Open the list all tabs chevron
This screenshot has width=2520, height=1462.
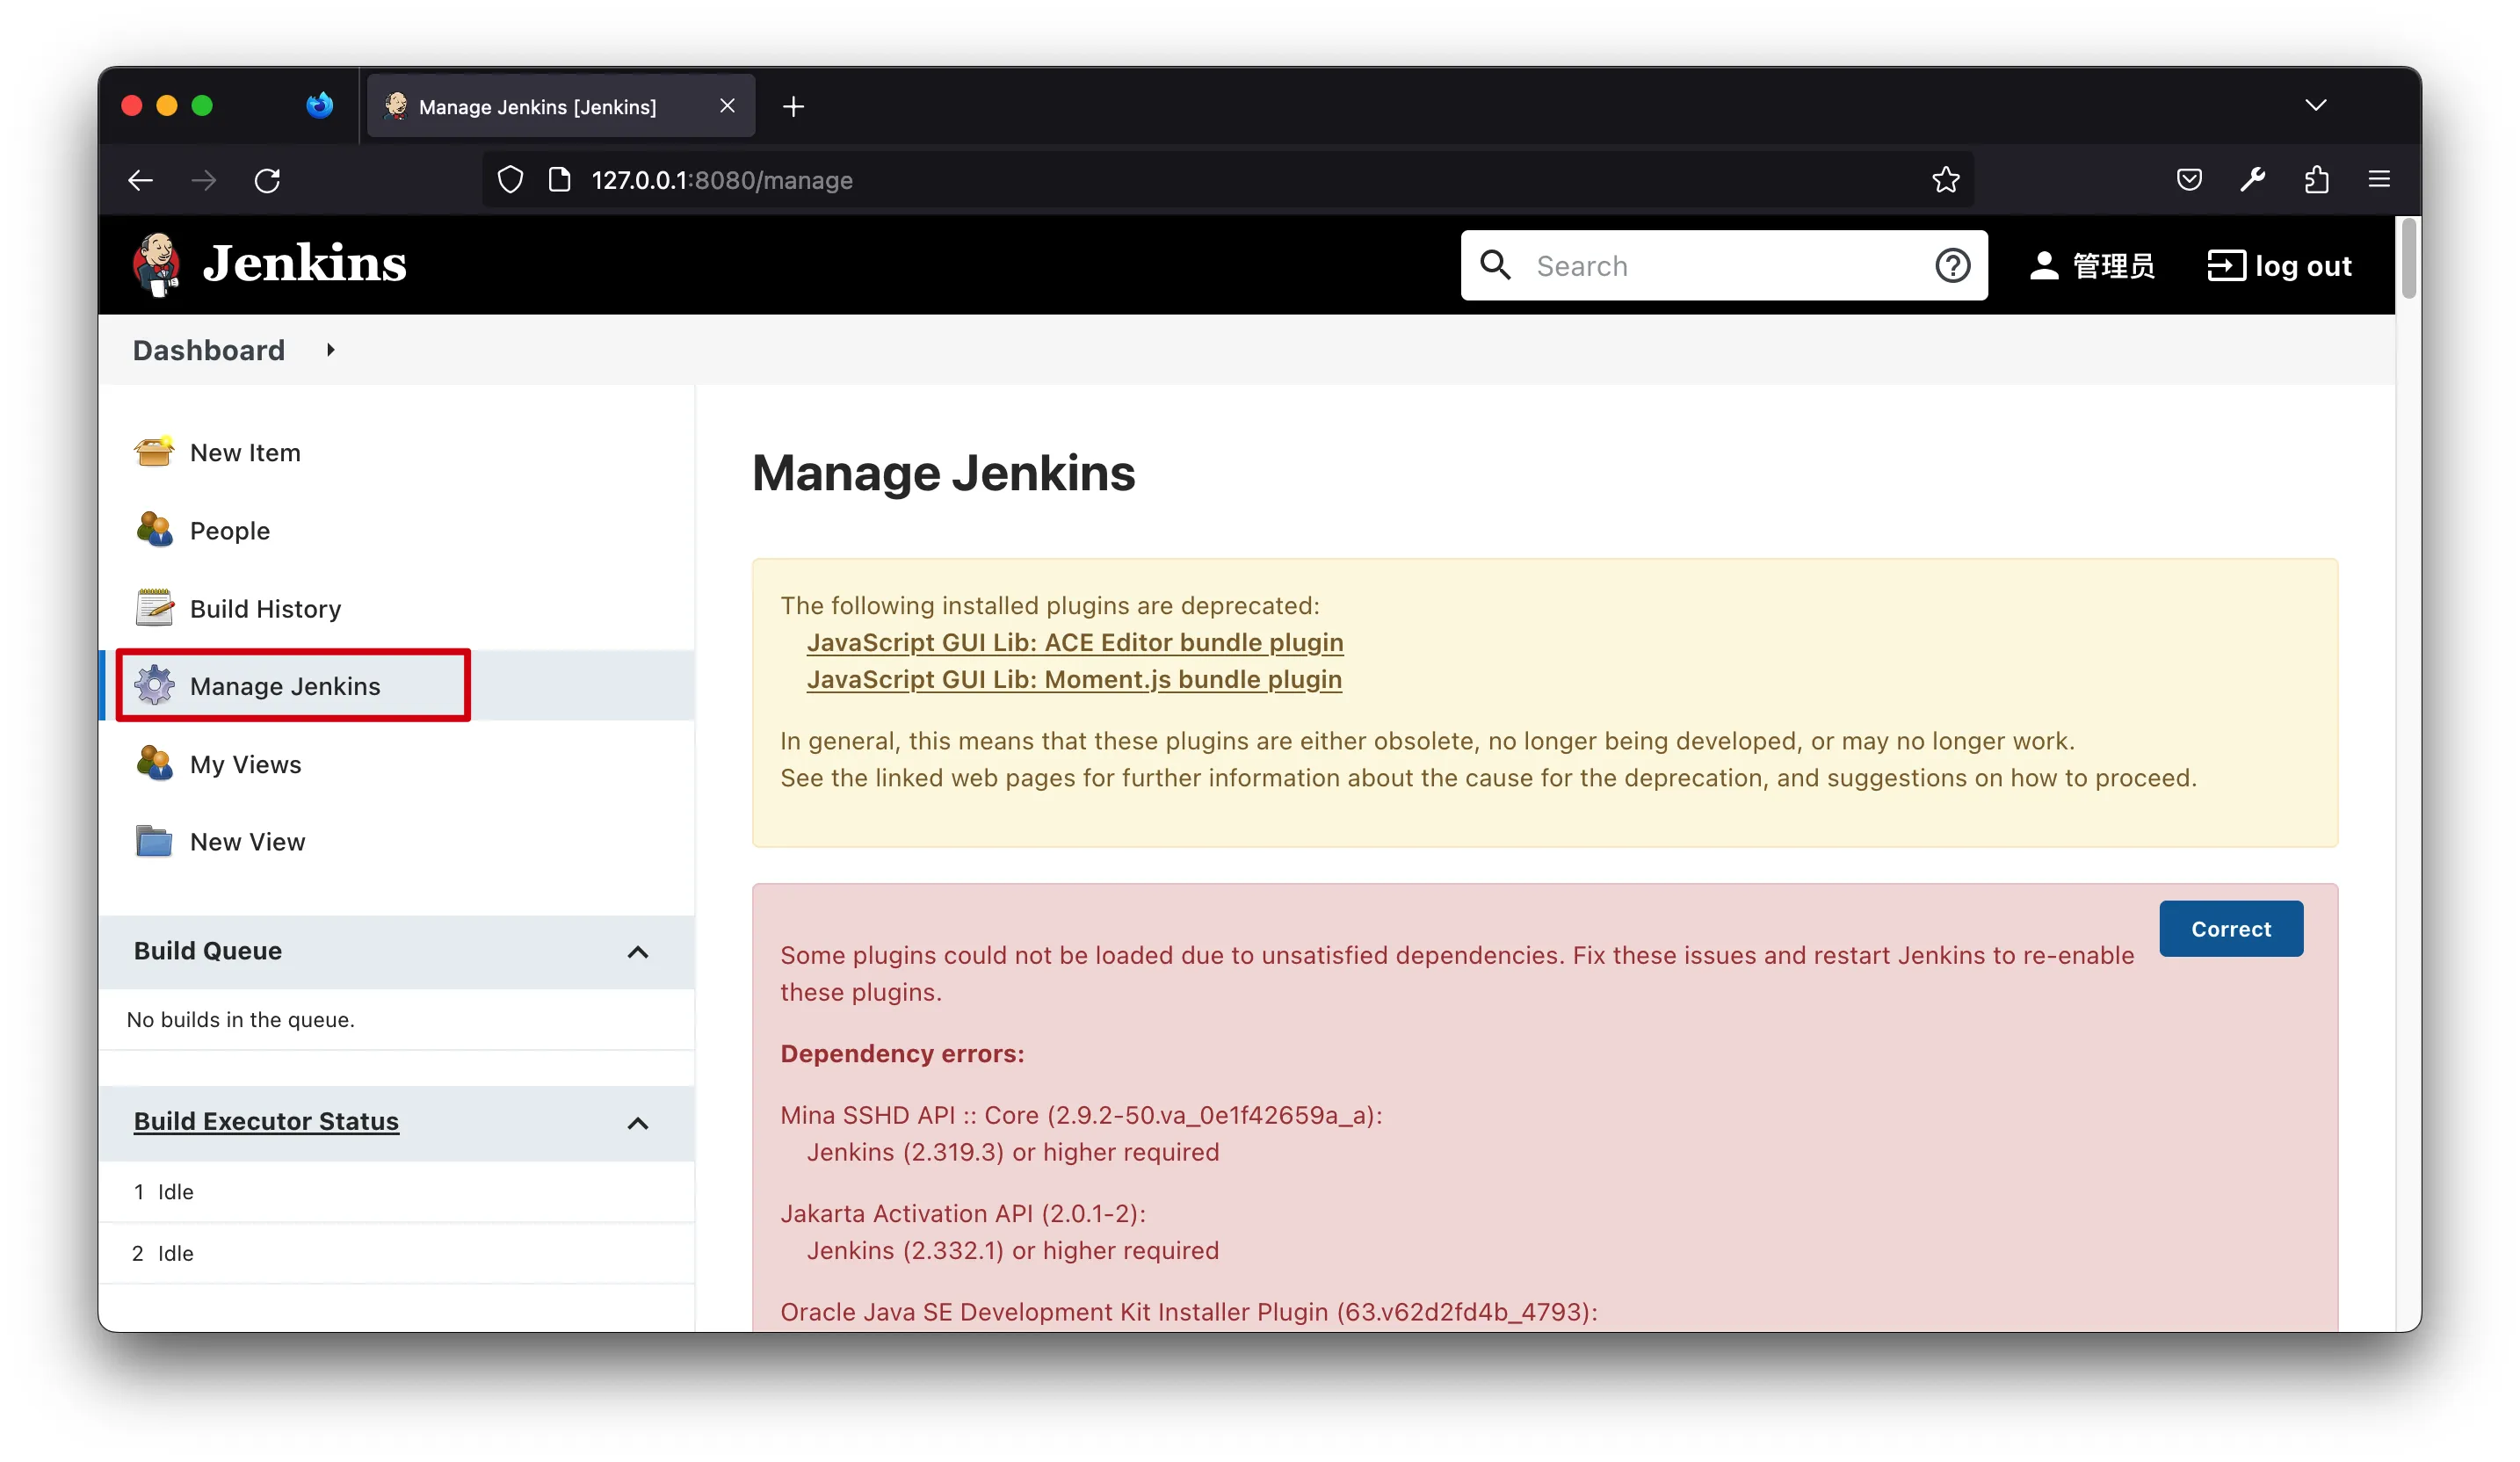coord(2315,106)
